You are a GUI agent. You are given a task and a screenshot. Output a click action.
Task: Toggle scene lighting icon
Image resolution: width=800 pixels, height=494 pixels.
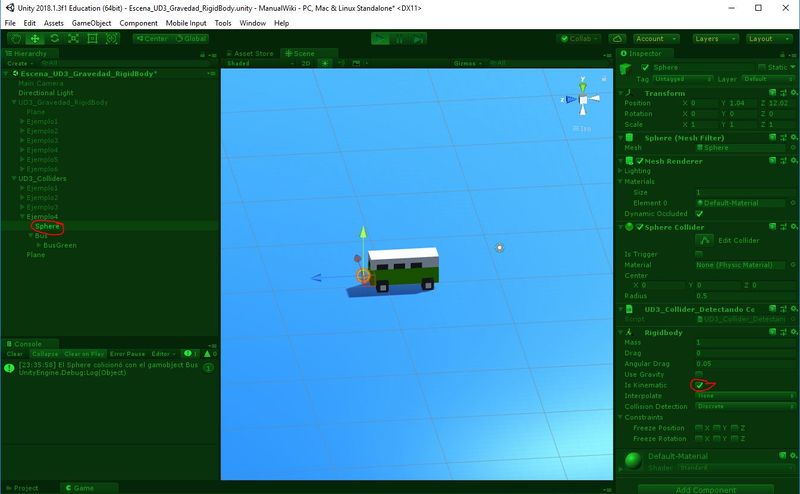pyautogui.click(x=325, y=63)
